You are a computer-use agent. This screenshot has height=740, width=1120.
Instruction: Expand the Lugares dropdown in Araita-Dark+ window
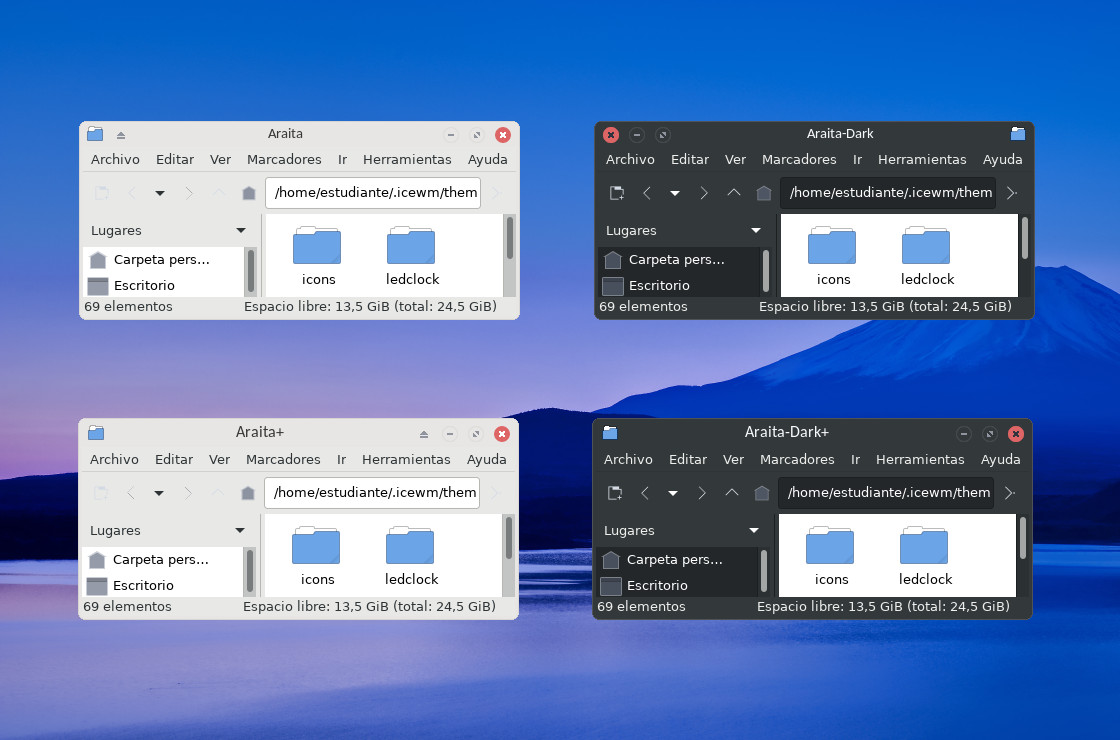(x=754, y=531)
